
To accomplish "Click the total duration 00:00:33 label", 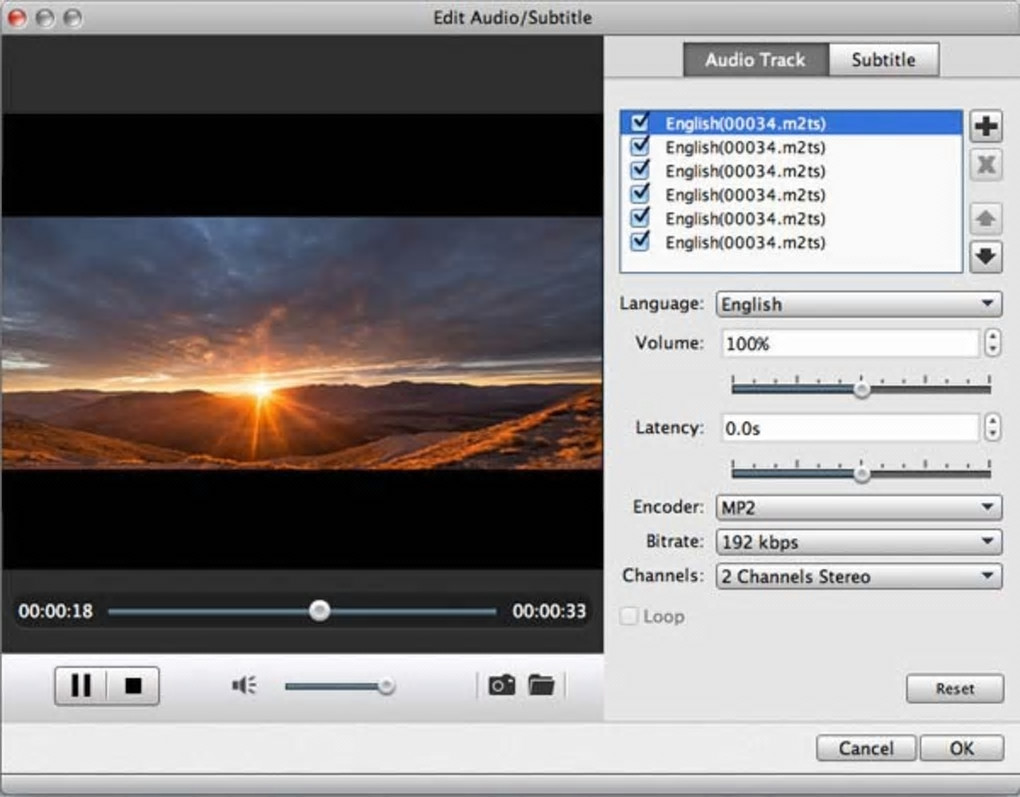I will pyautogui.click(x=549, y=611).
